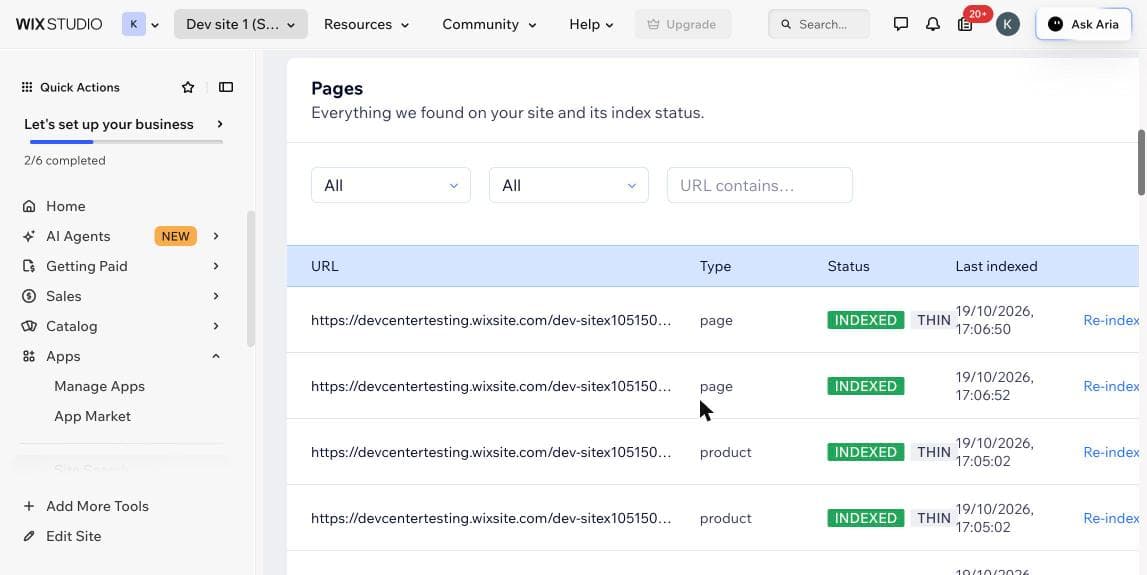Click Edit Site

click(74, 536)
